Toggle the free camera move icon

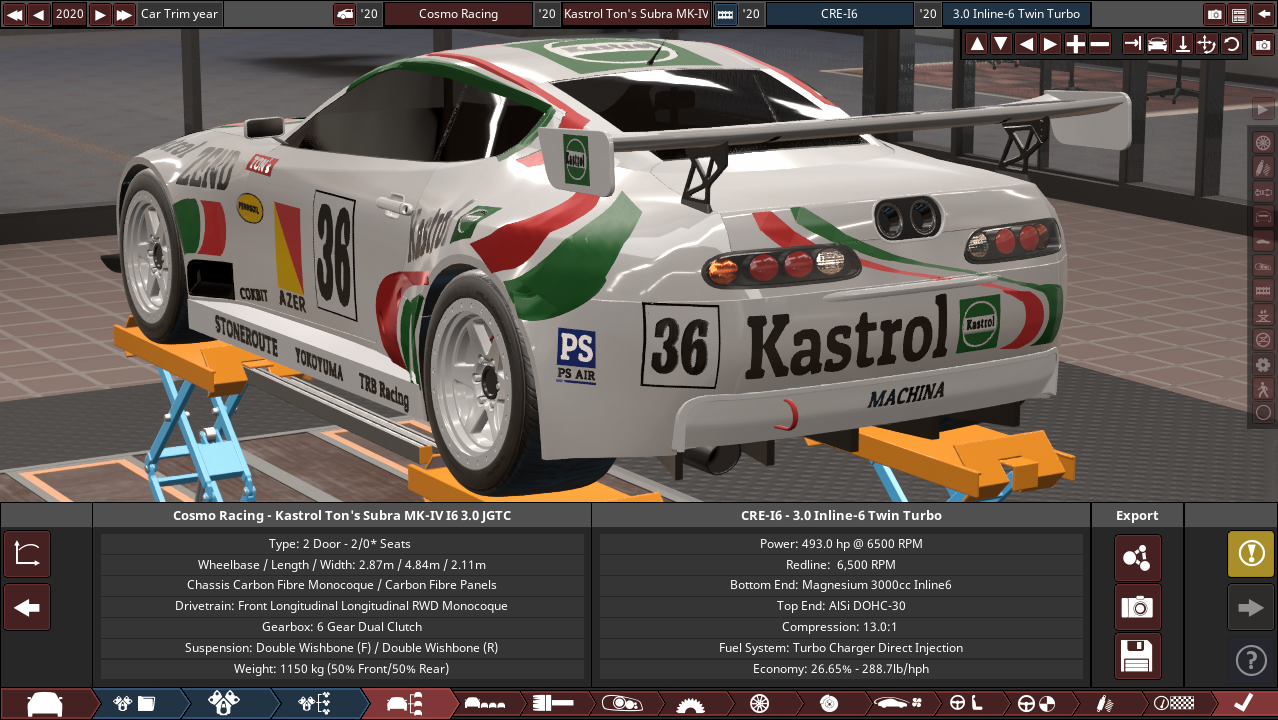(x=1206, y=44)
